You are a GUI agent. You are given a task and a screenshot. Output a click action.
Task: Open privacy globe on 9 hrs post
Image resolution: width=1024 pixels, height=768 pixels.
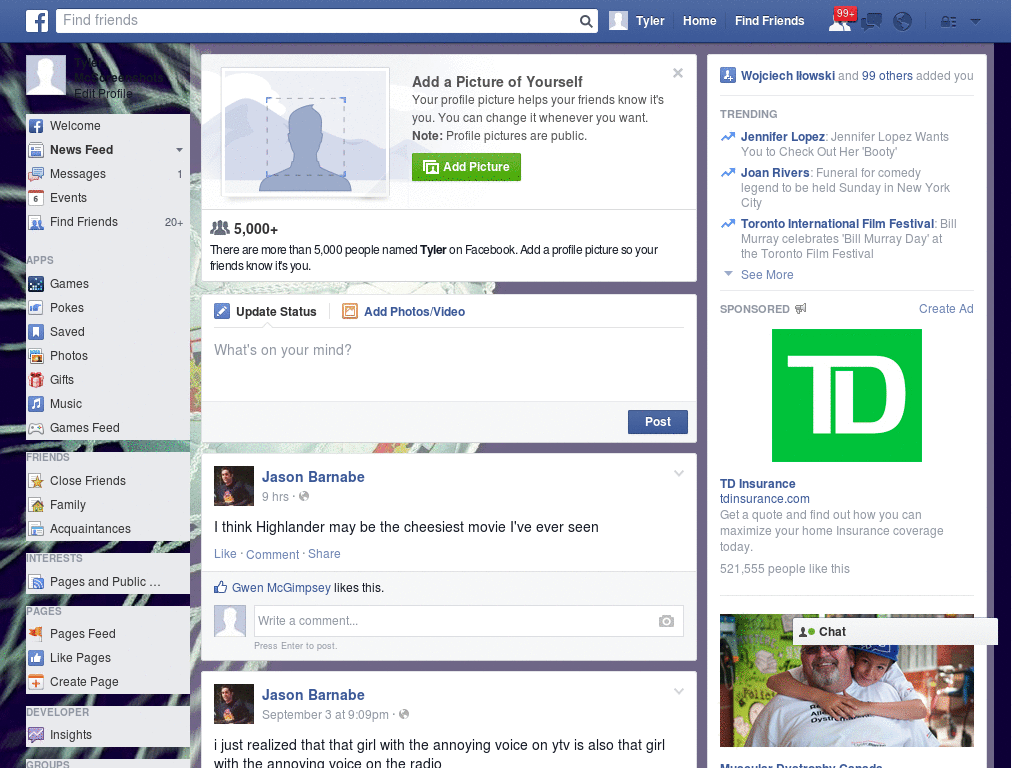304,497
